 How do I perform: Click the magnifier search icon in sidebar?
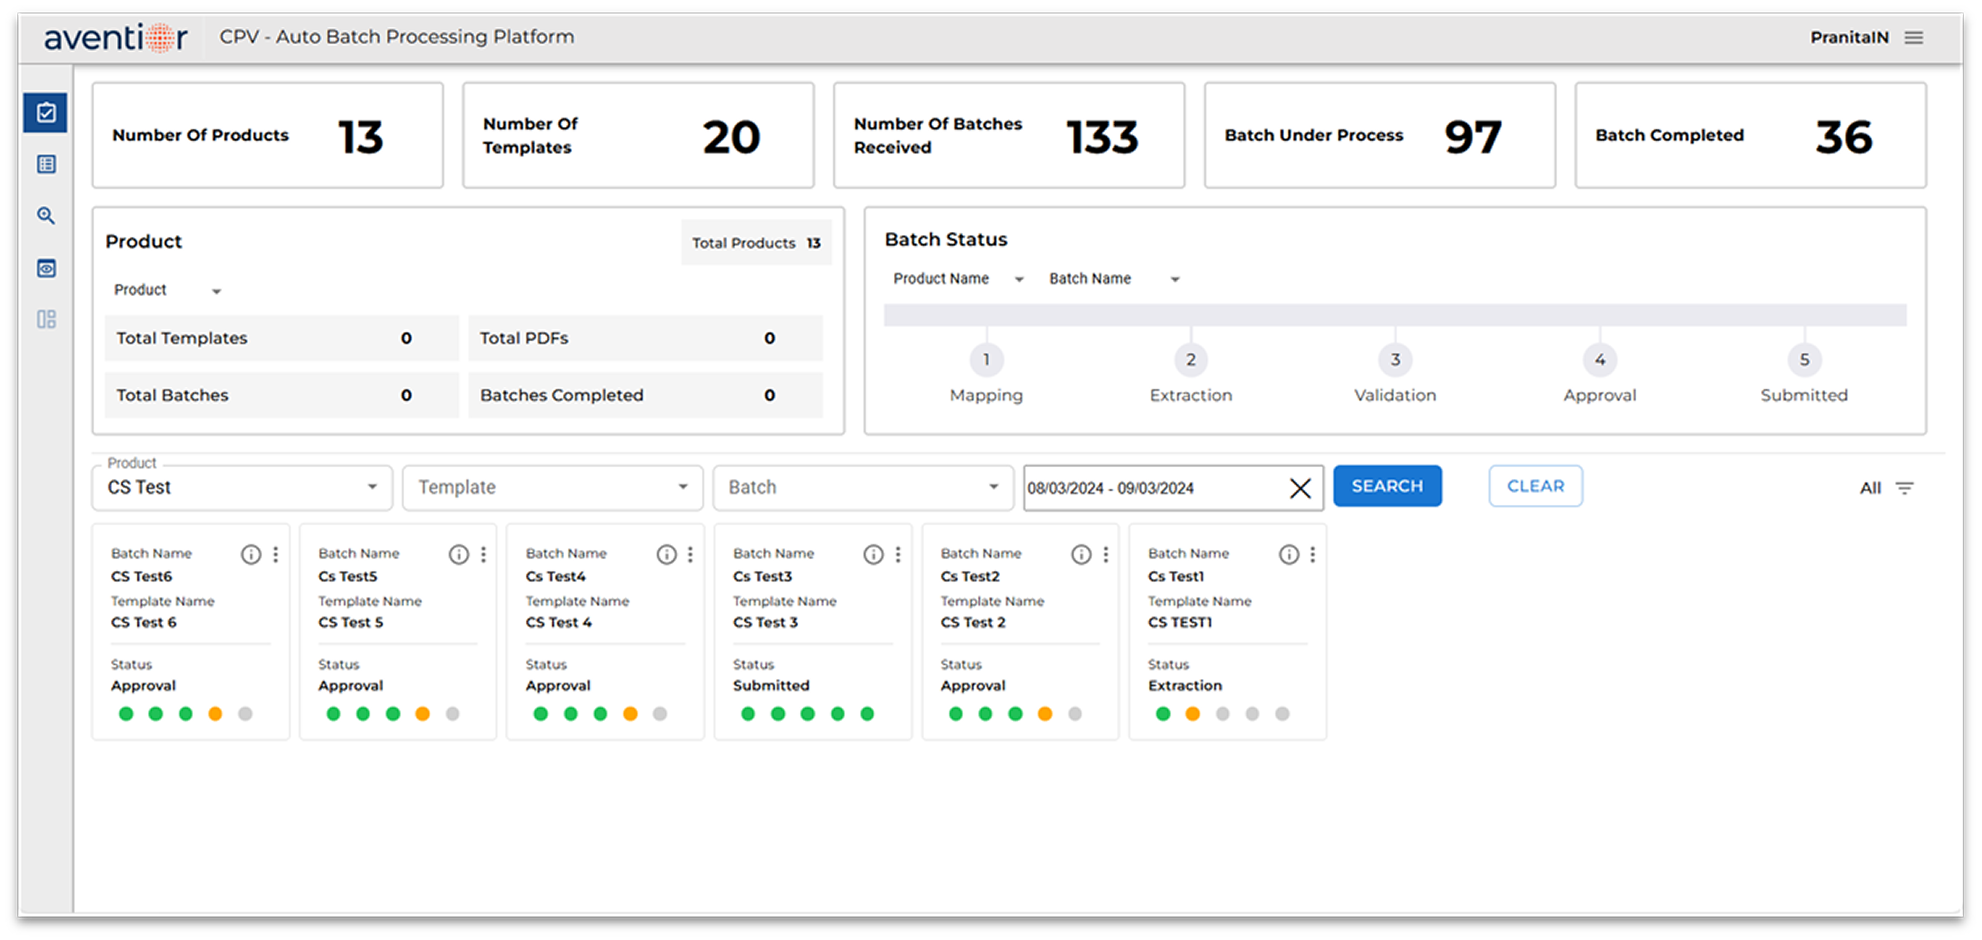[45, 216]
